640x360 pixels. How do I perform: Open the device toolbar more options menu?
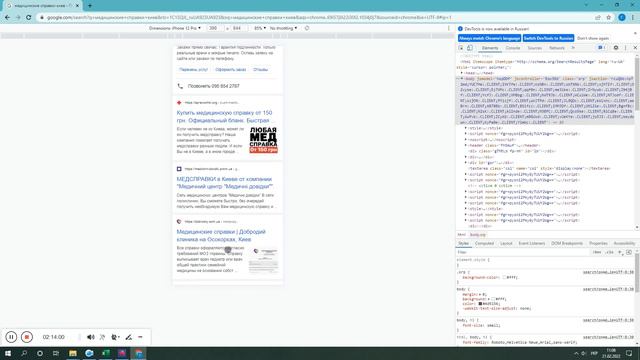pyautogui.click(x=449, y=28)
